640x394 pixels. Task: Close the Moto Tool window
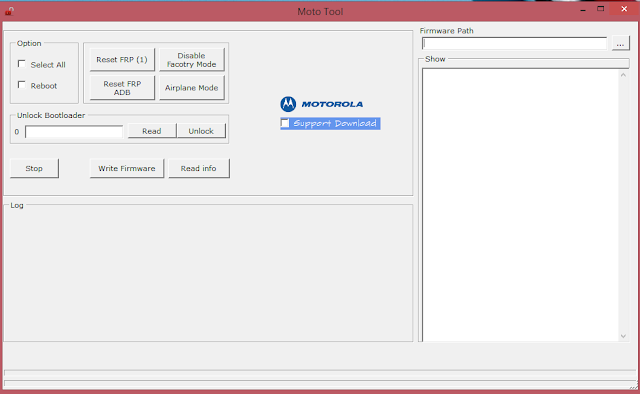pyautogui.click(x=624, y=9)
